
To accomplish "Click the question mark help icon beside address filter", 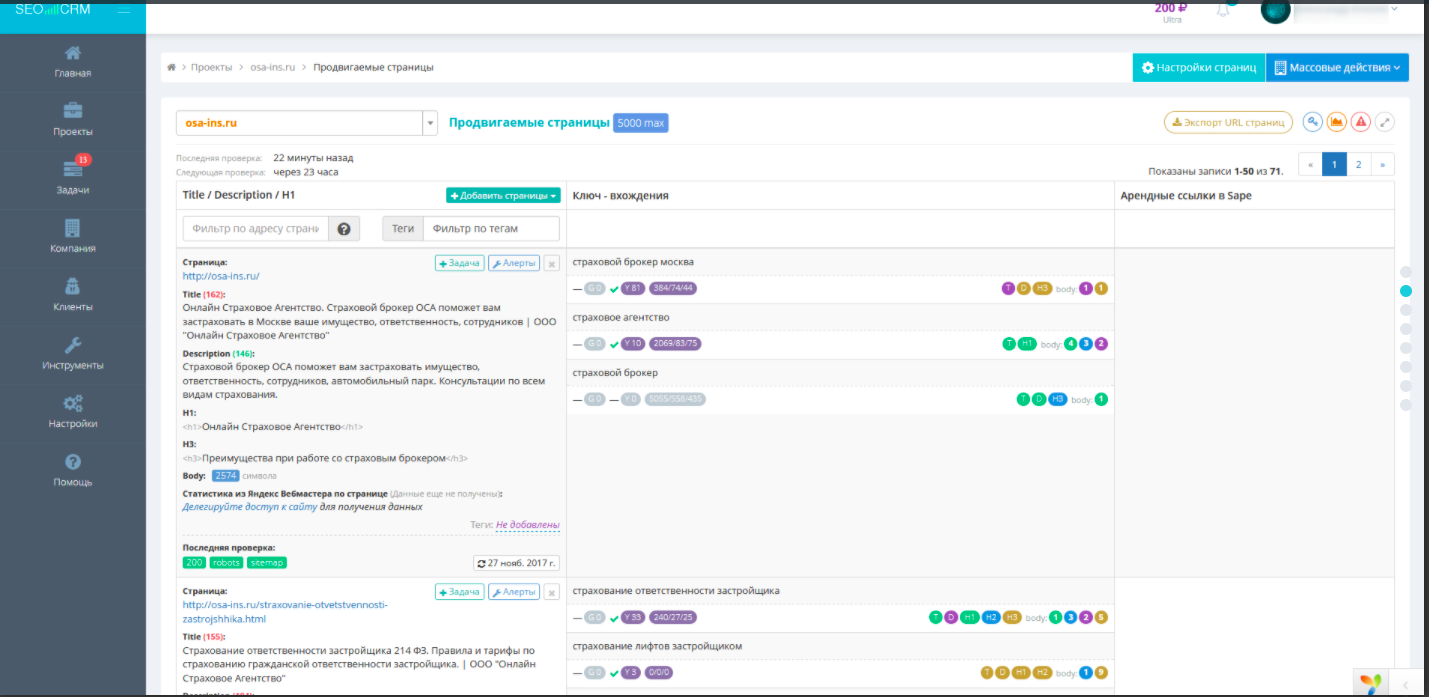I will pos(343,229).
